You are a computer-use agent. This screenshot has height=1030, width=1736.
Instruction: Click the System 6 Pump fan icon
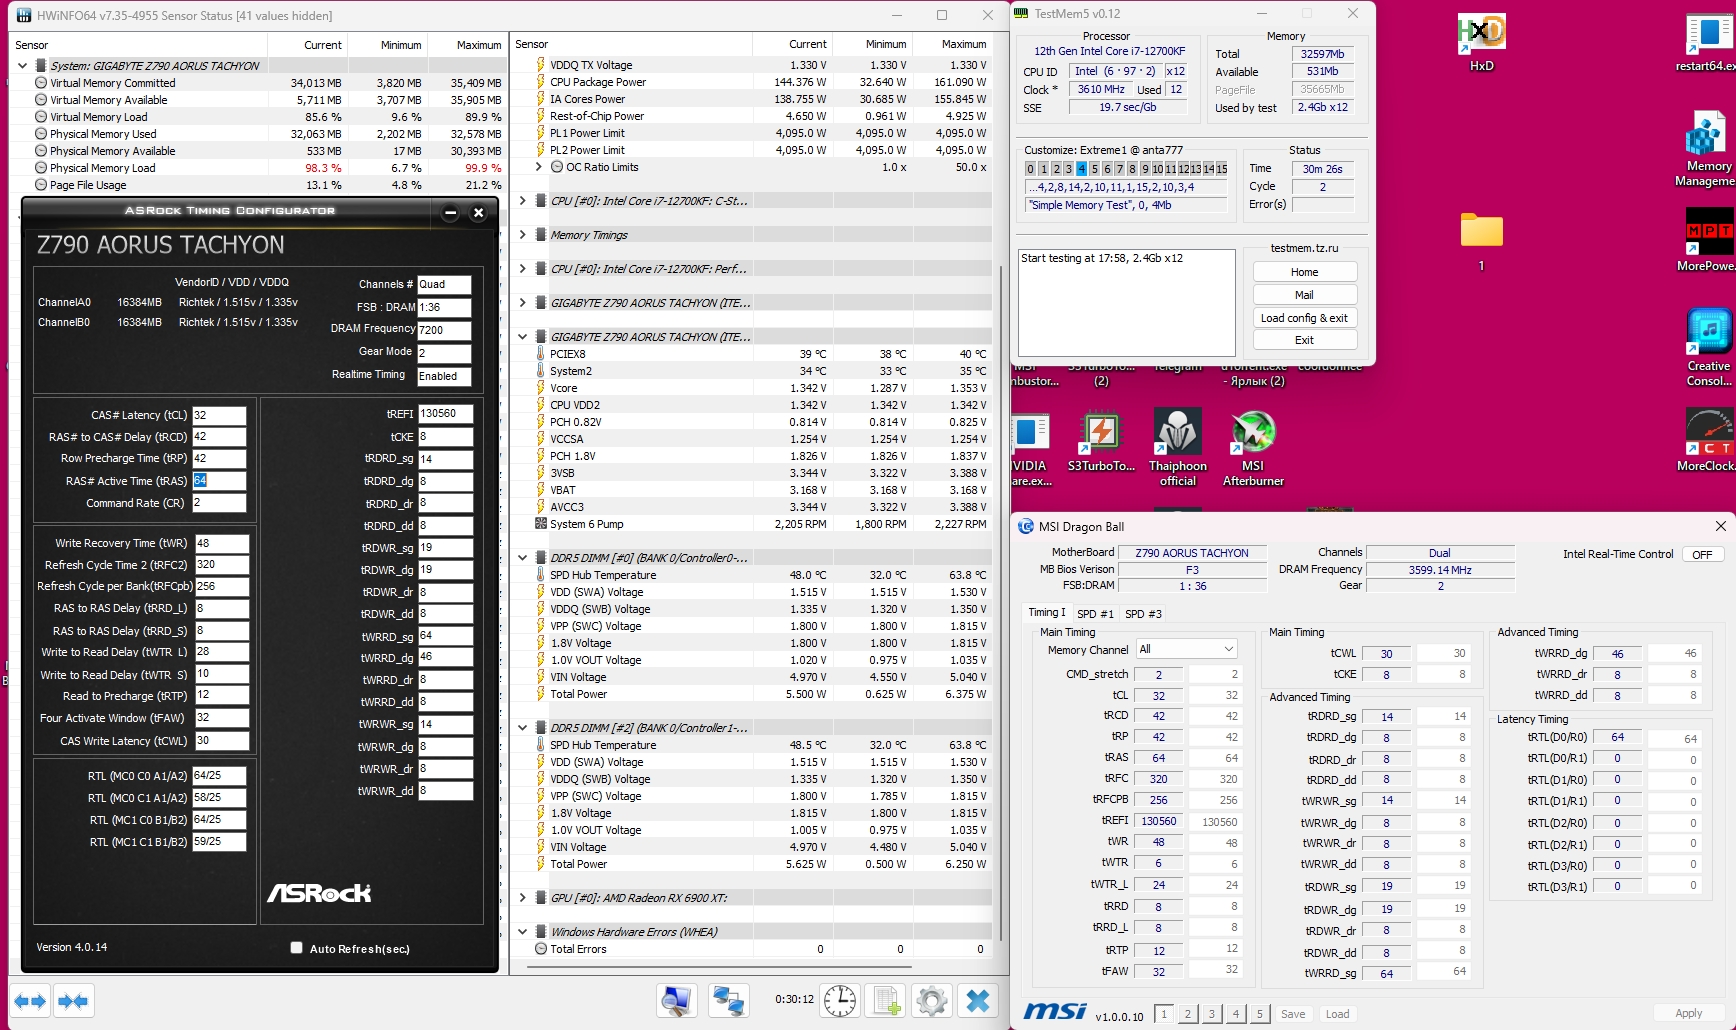(541, 524)
